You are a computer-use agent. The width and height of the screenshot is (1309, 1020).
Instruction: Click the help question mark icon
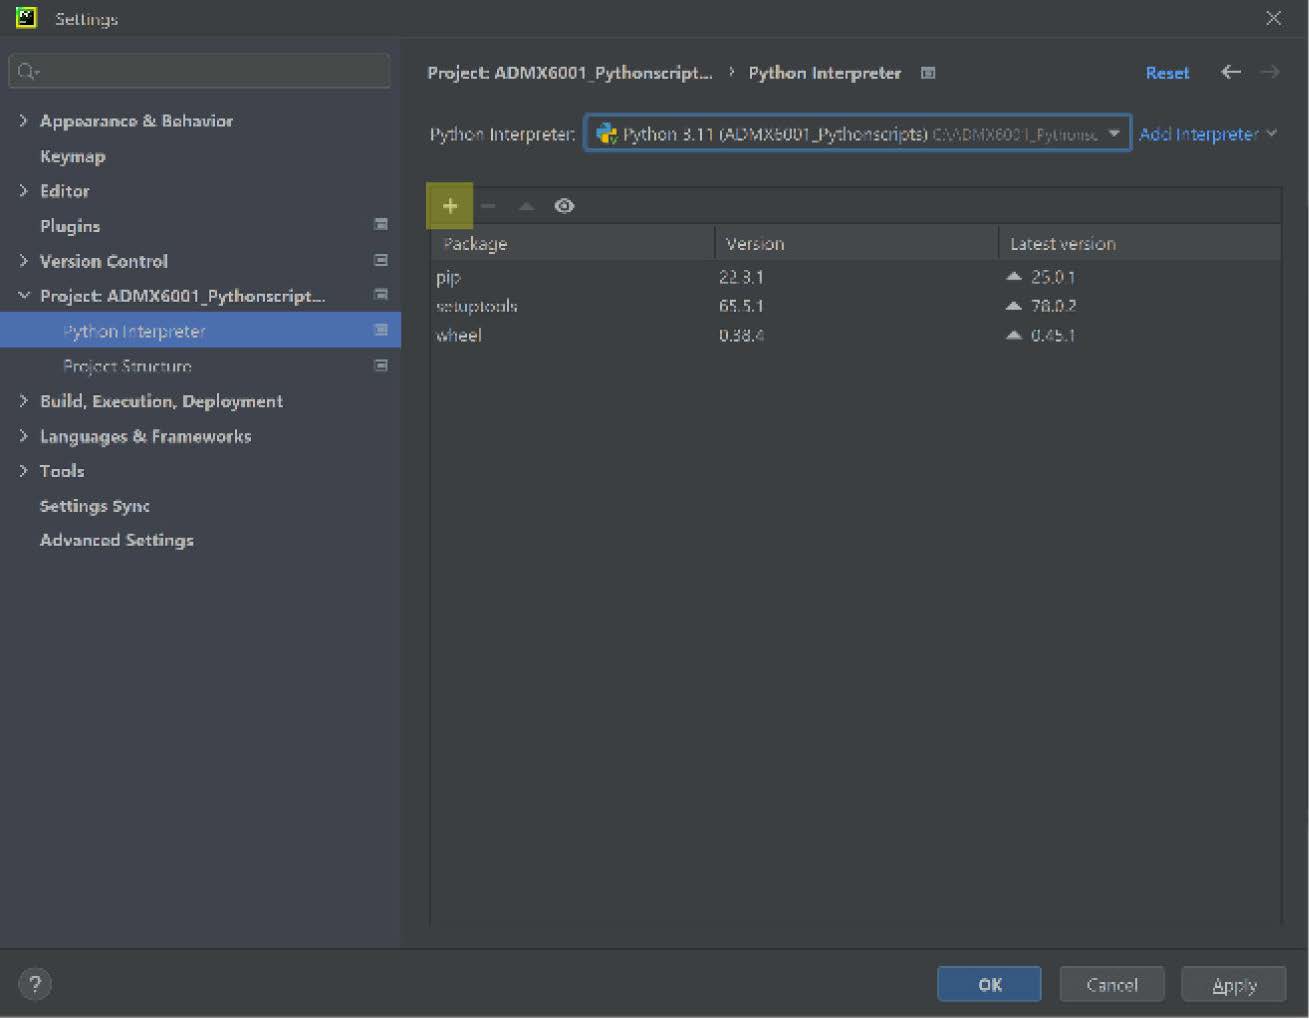(x=35, y=984)
